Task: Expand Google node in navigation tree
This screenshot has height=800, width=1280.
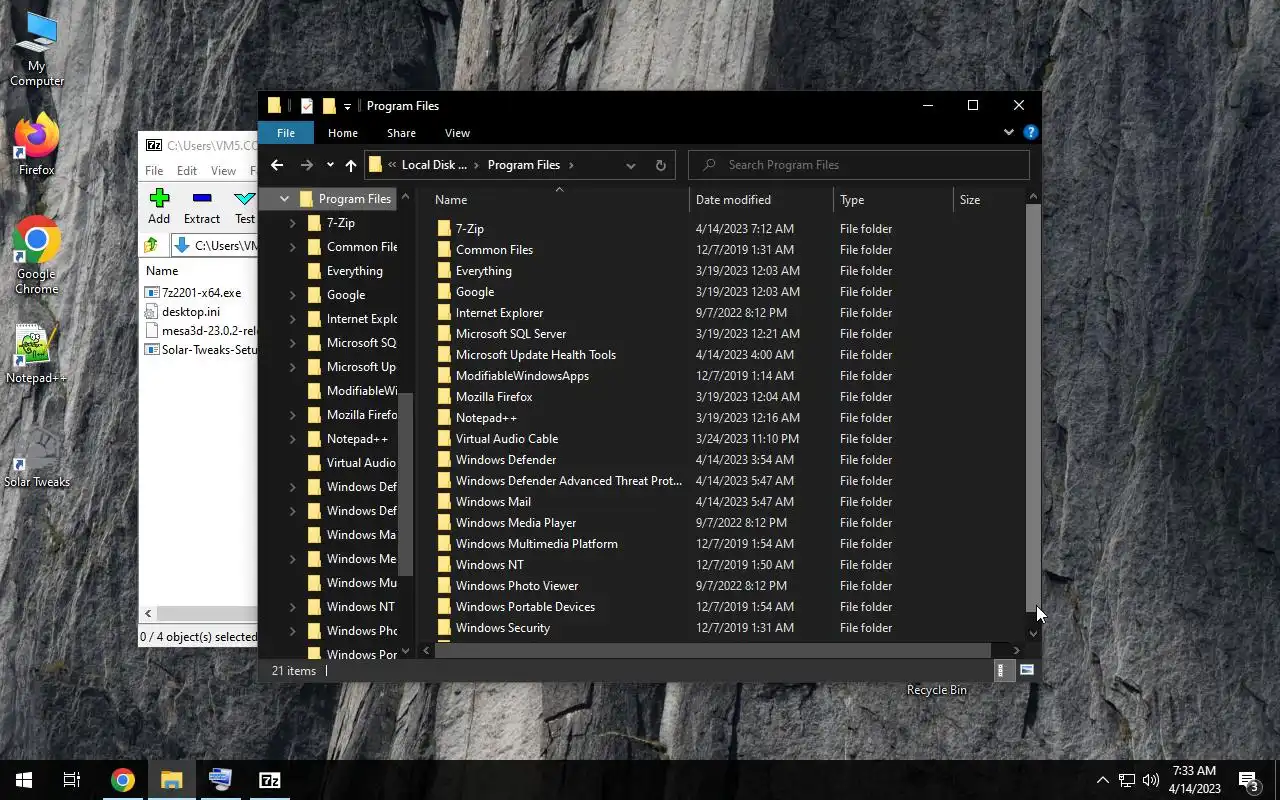Action: tap(292, 295)
